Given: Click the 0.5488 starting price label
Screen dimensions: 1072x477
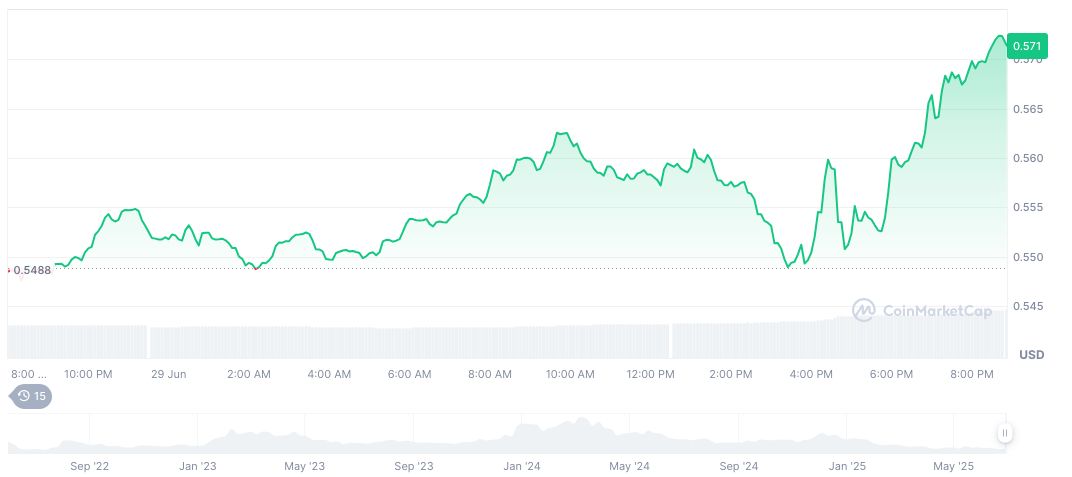Looking at the screenshot, I should click(32, 270).
